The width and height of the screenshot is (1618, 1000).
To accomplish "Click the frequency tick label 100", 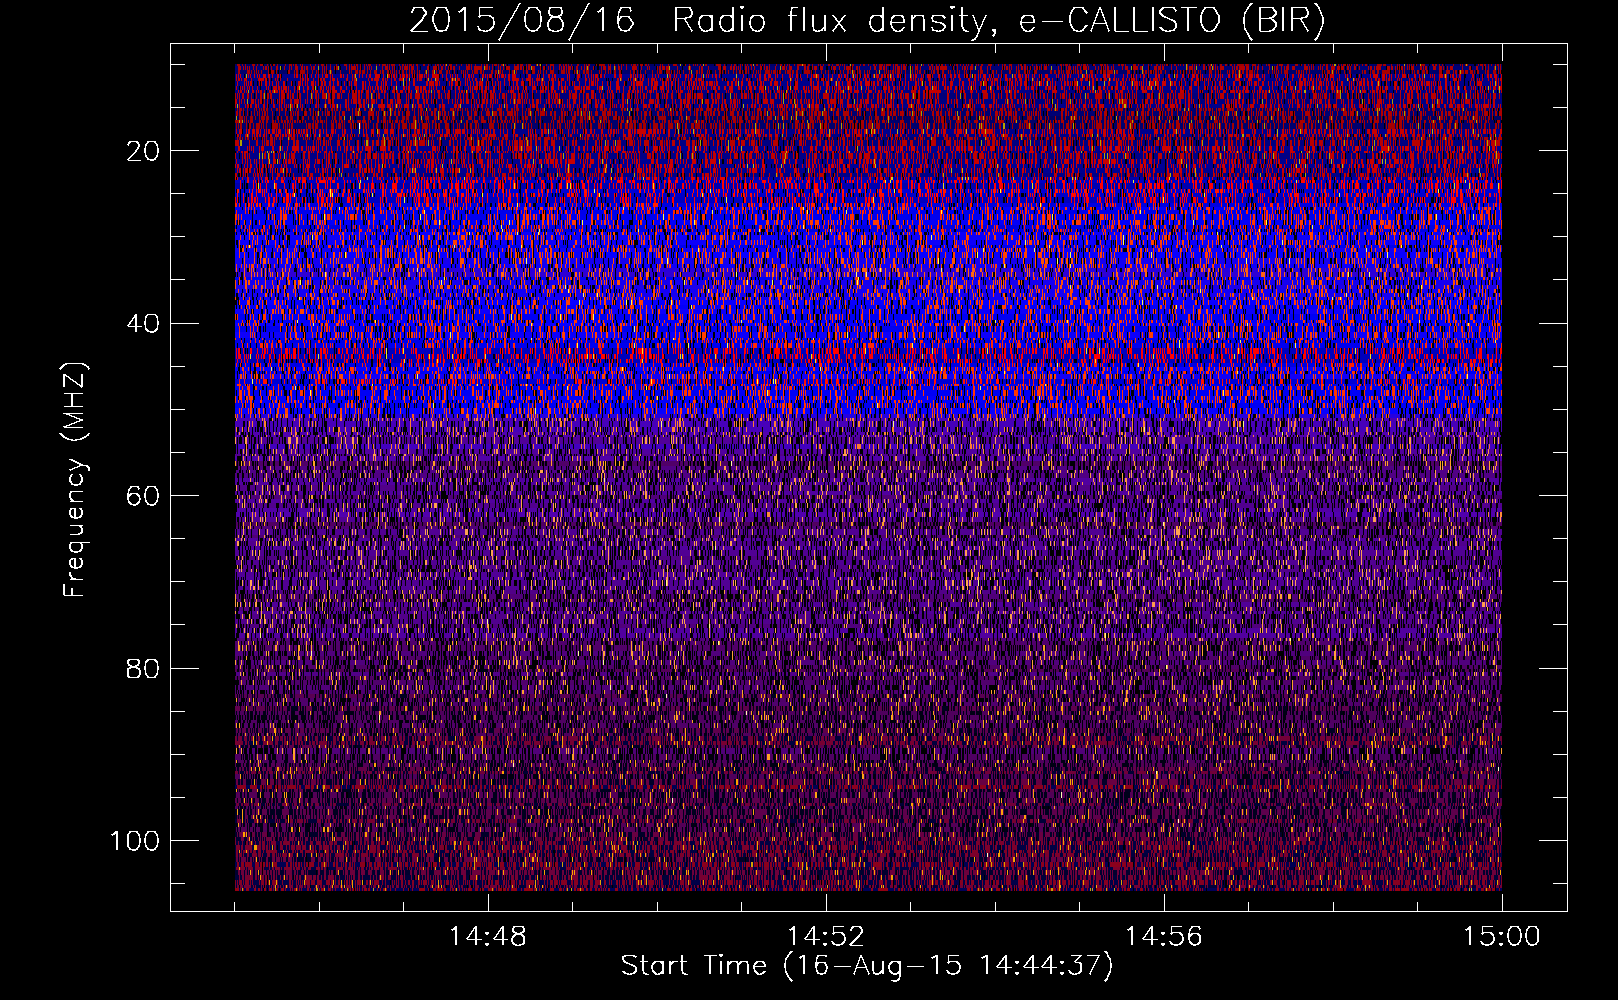I will [136, 841].
